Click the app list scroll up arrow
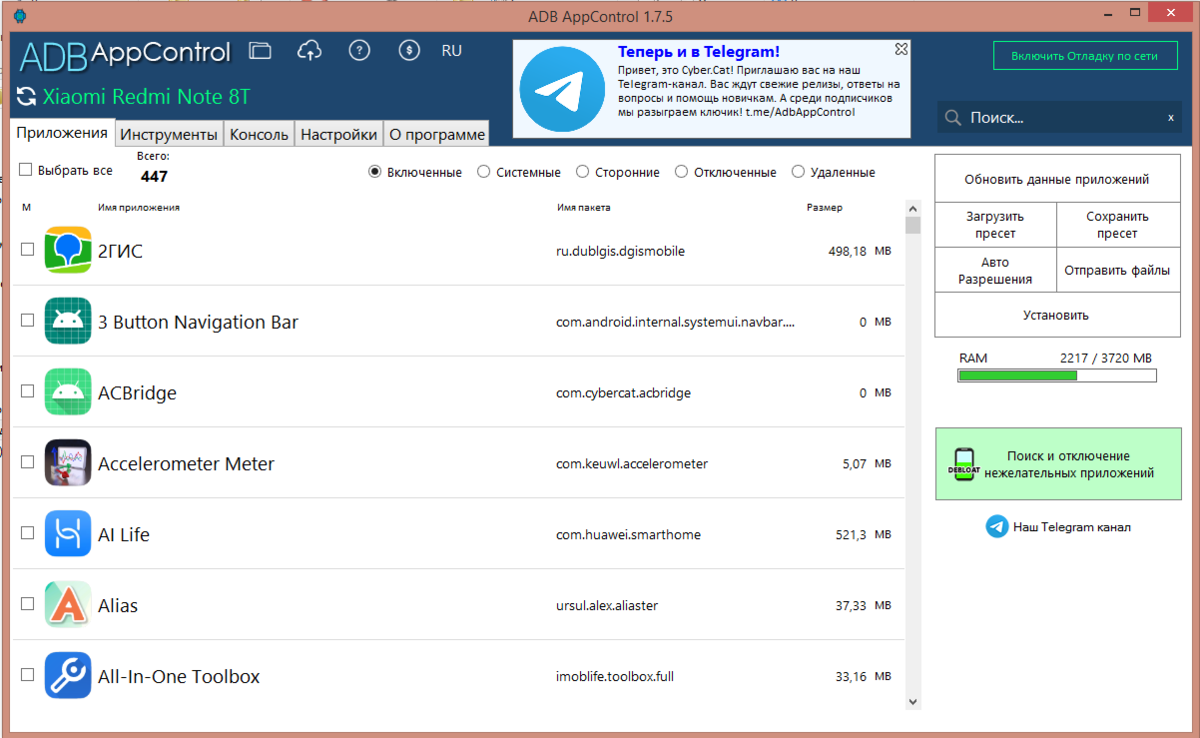 [x=912, y=207]
